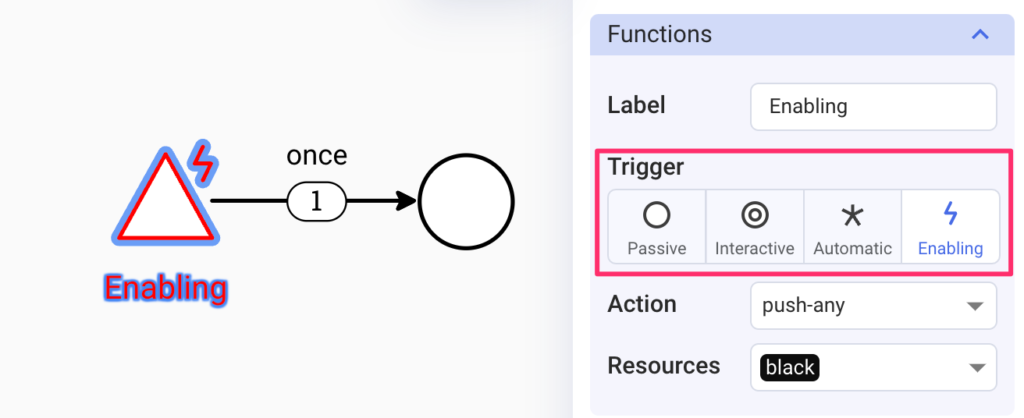The width and height of the screenshot is (1024, 418).
Task: Select the red Enabling triangle node
Action: tap(165, 201)
